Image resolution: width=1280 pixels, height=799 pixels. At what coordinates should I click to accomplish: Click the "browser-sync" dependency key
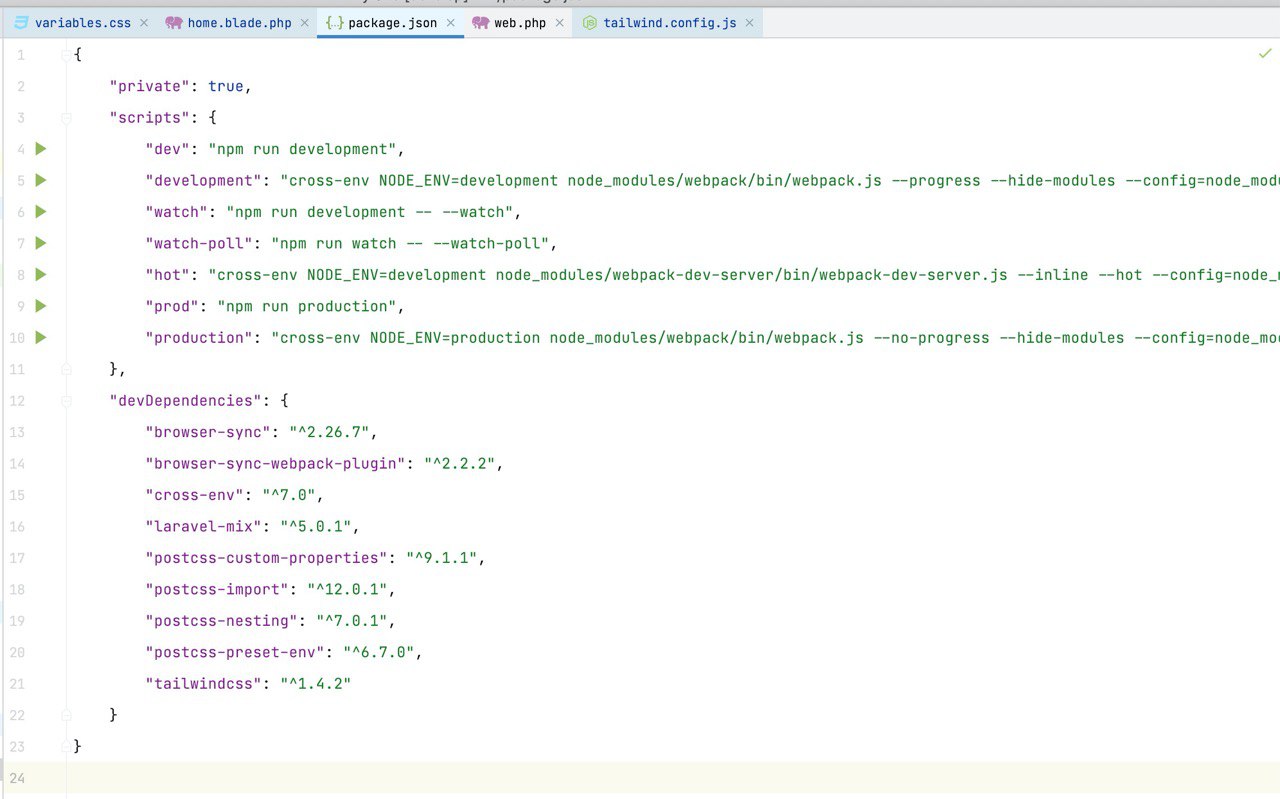point(208,432)
